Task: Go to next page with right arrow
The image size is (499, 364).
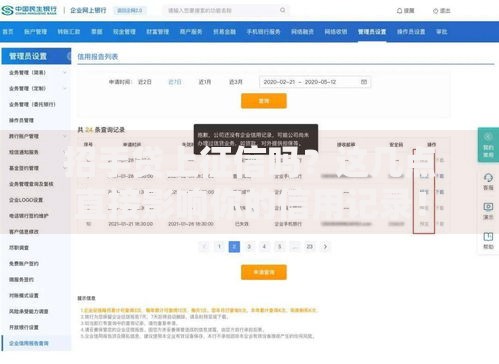Action: coord(325,247)
